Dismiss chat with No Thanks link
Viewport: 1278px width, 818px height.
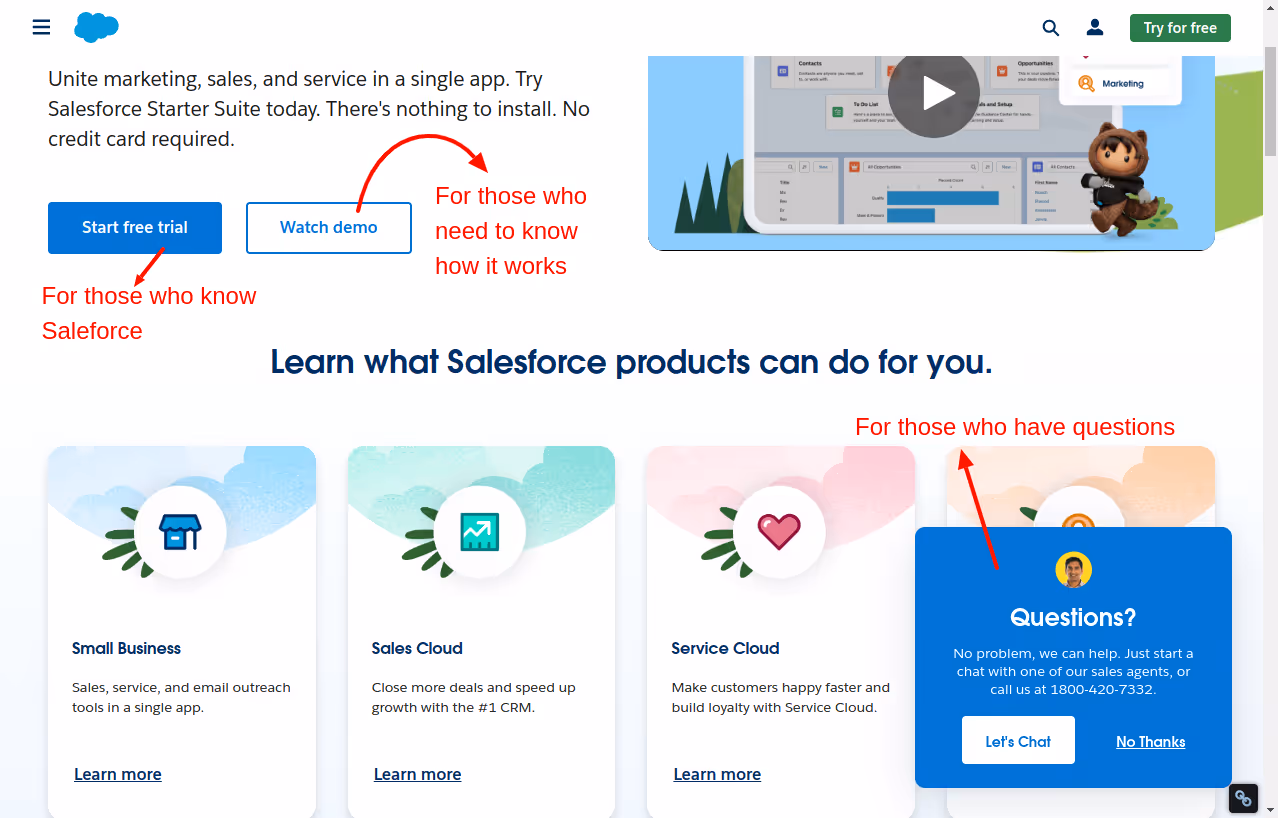1151,741
